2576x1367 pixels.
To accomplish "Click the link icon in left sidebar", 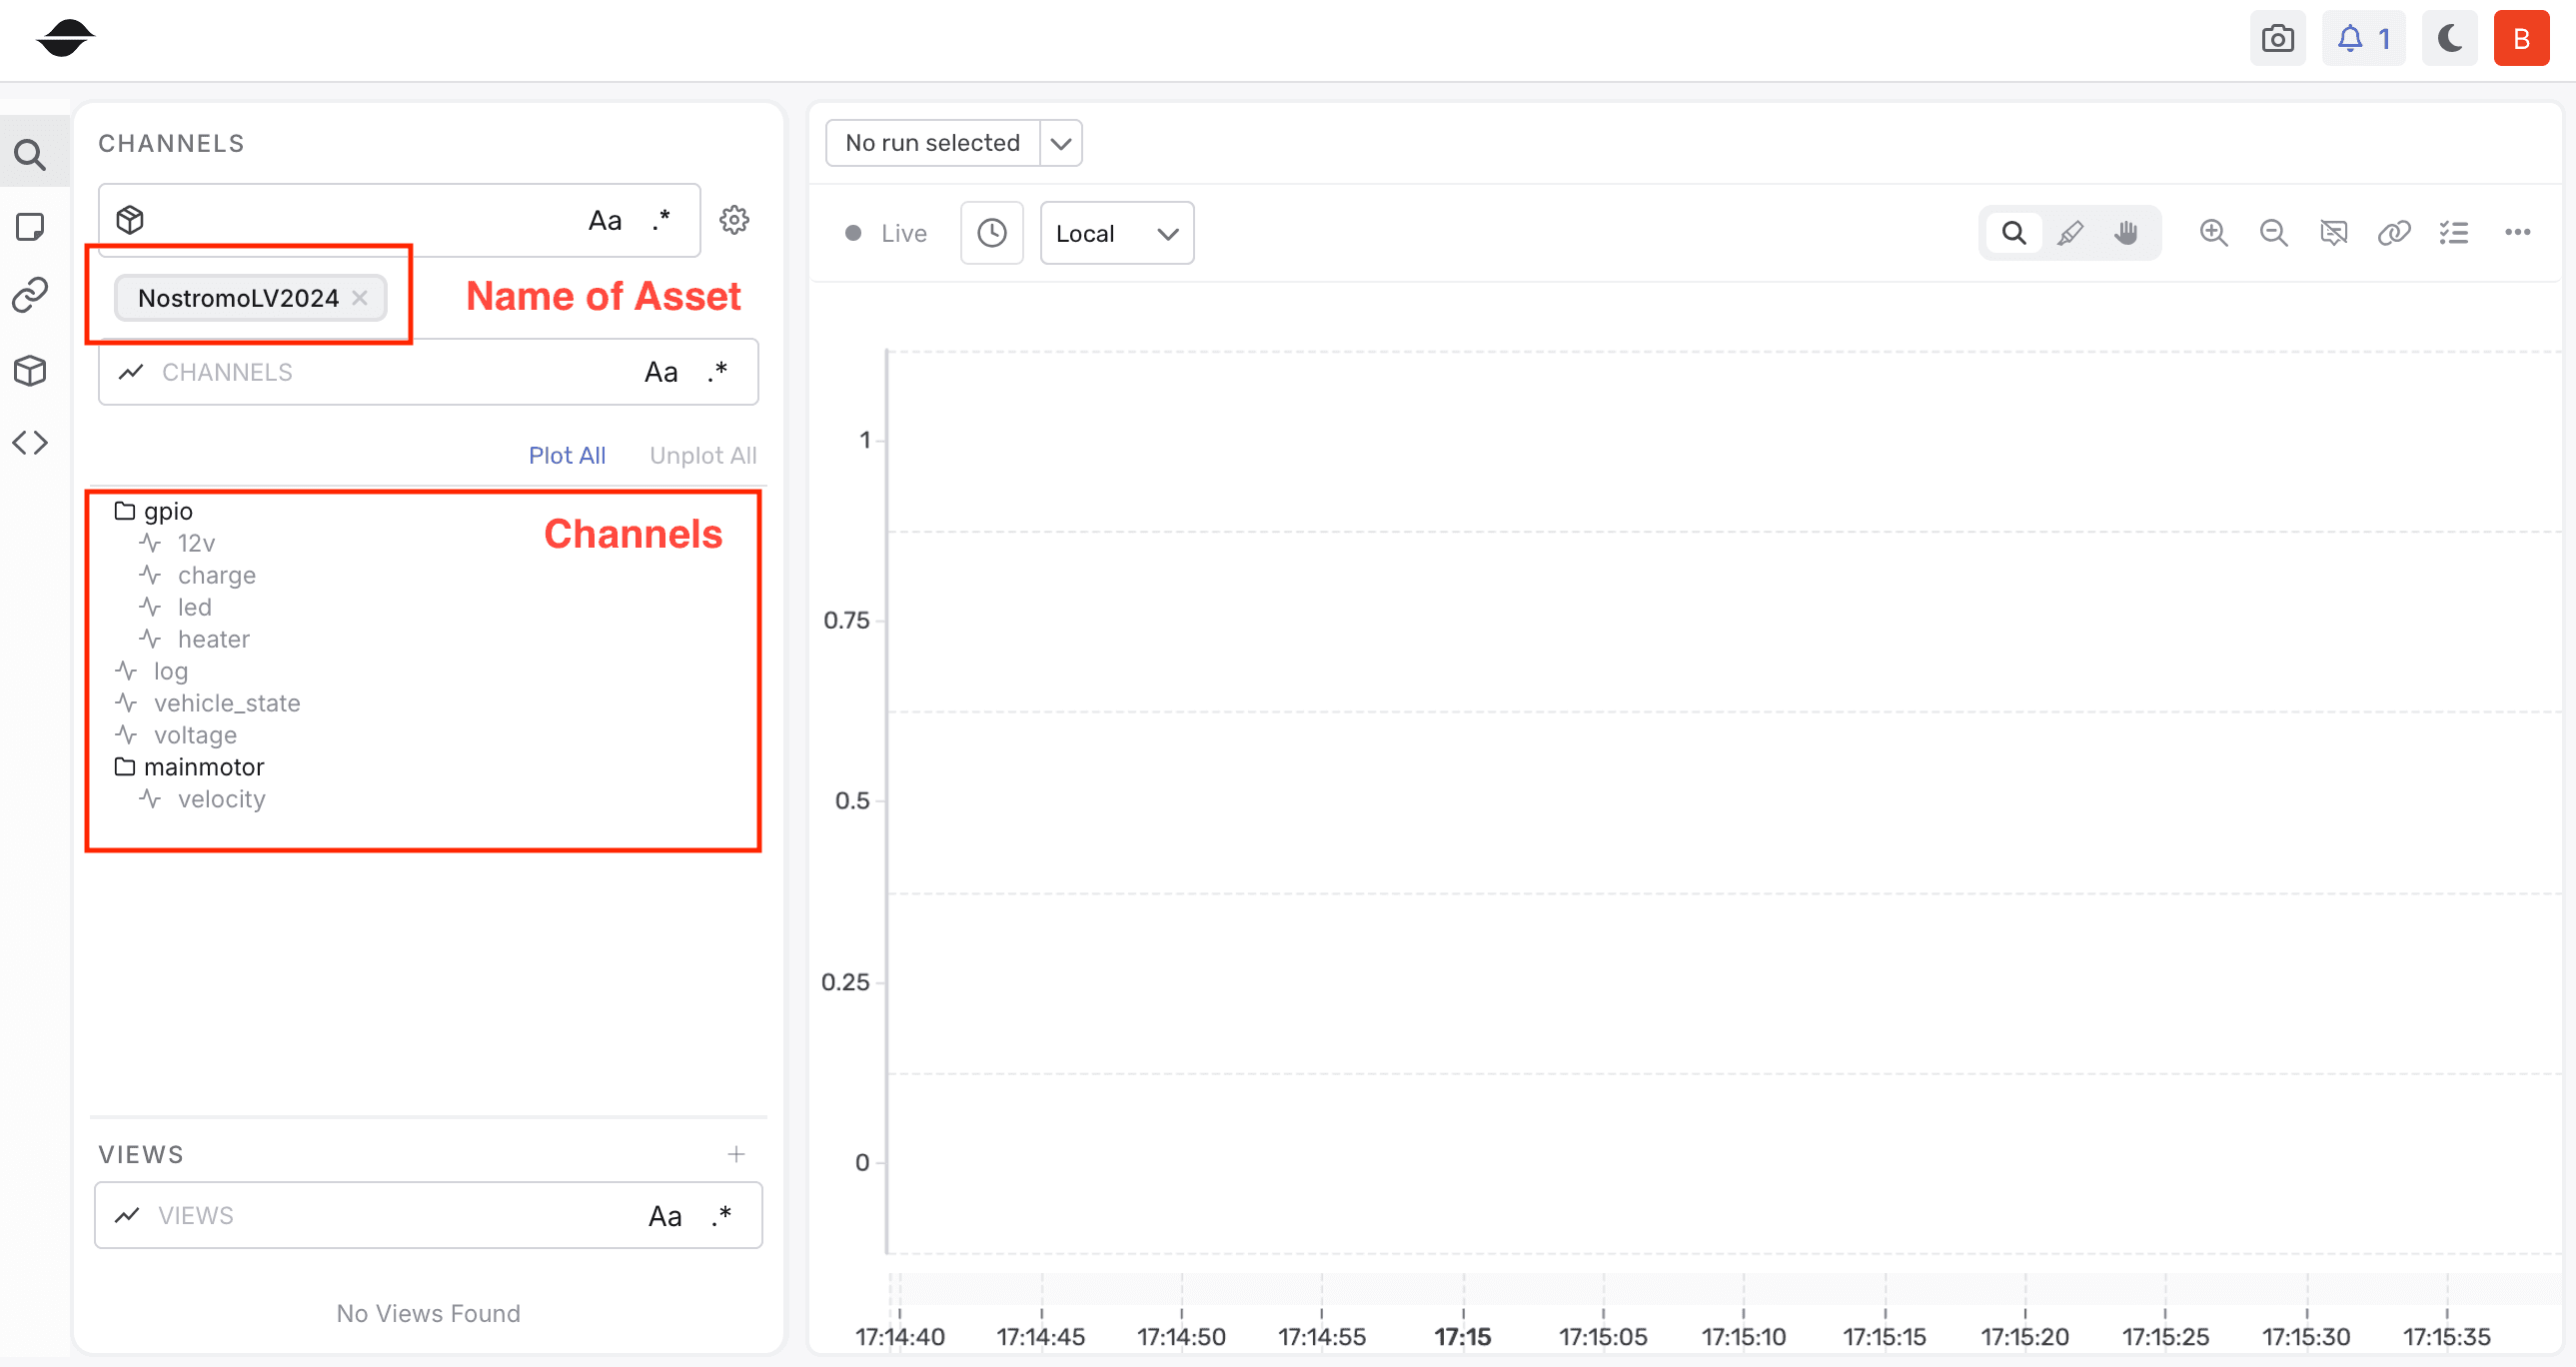I will click(31, 296).
